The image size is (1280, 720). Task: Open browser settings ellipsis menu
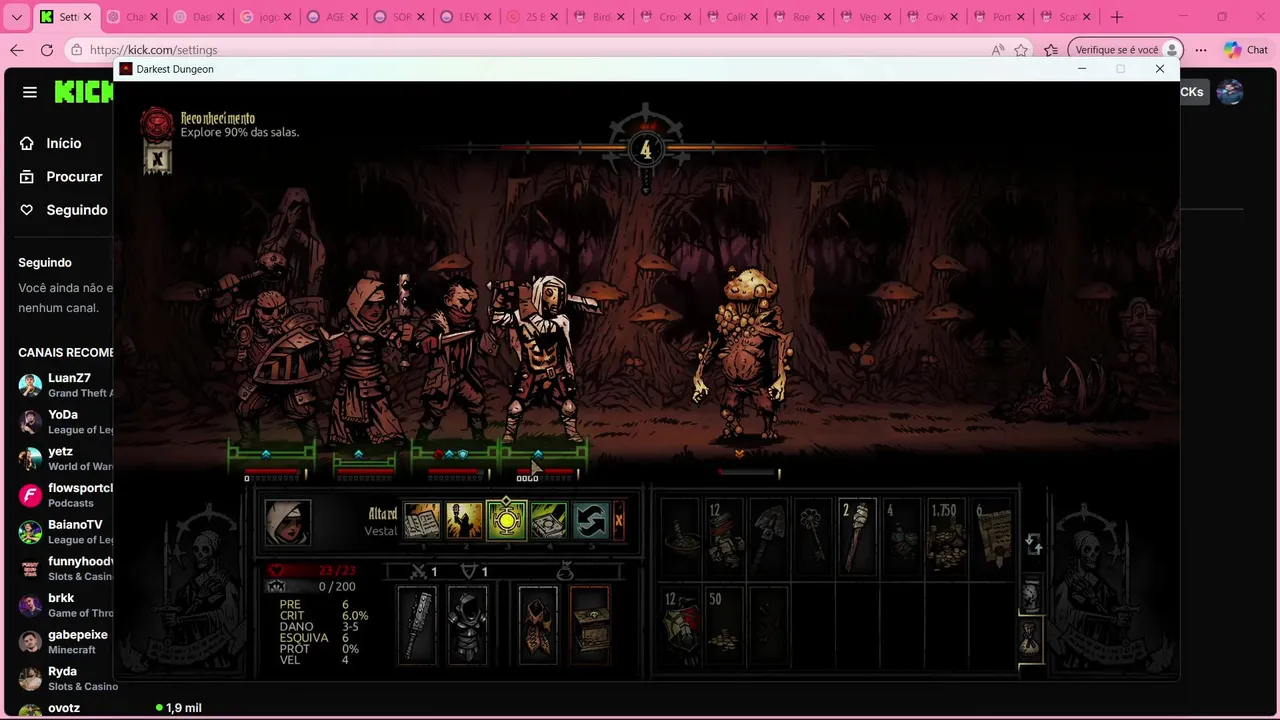point(1201,50)
